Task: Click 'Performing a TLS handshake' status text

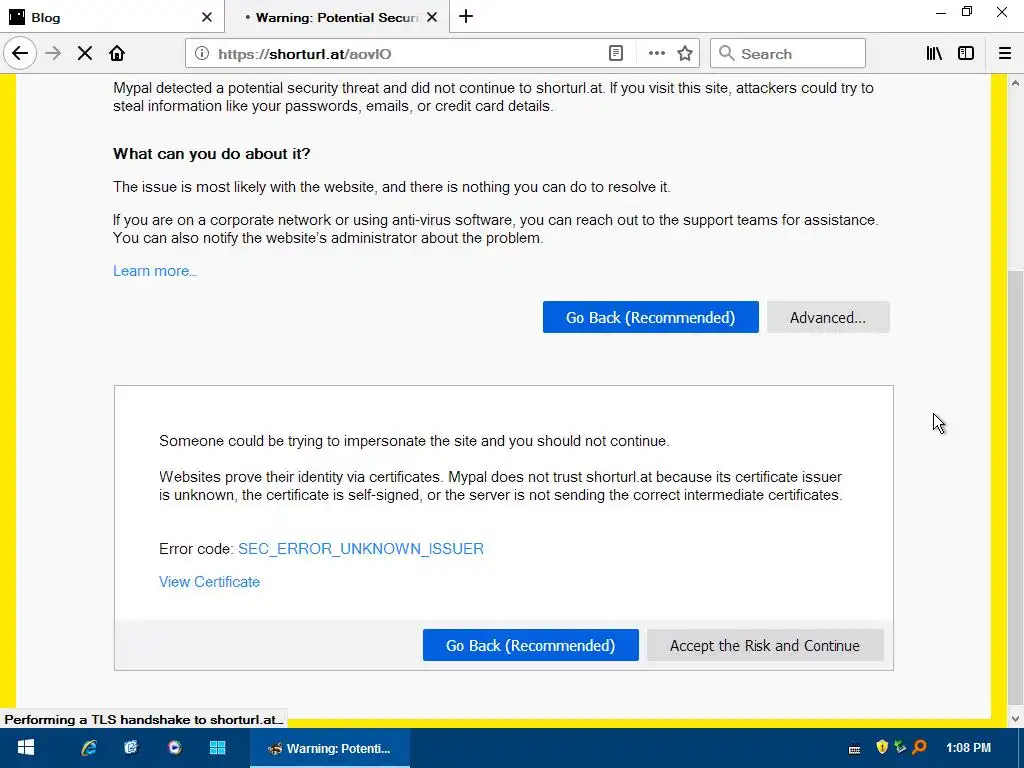Action: point(143,720)
